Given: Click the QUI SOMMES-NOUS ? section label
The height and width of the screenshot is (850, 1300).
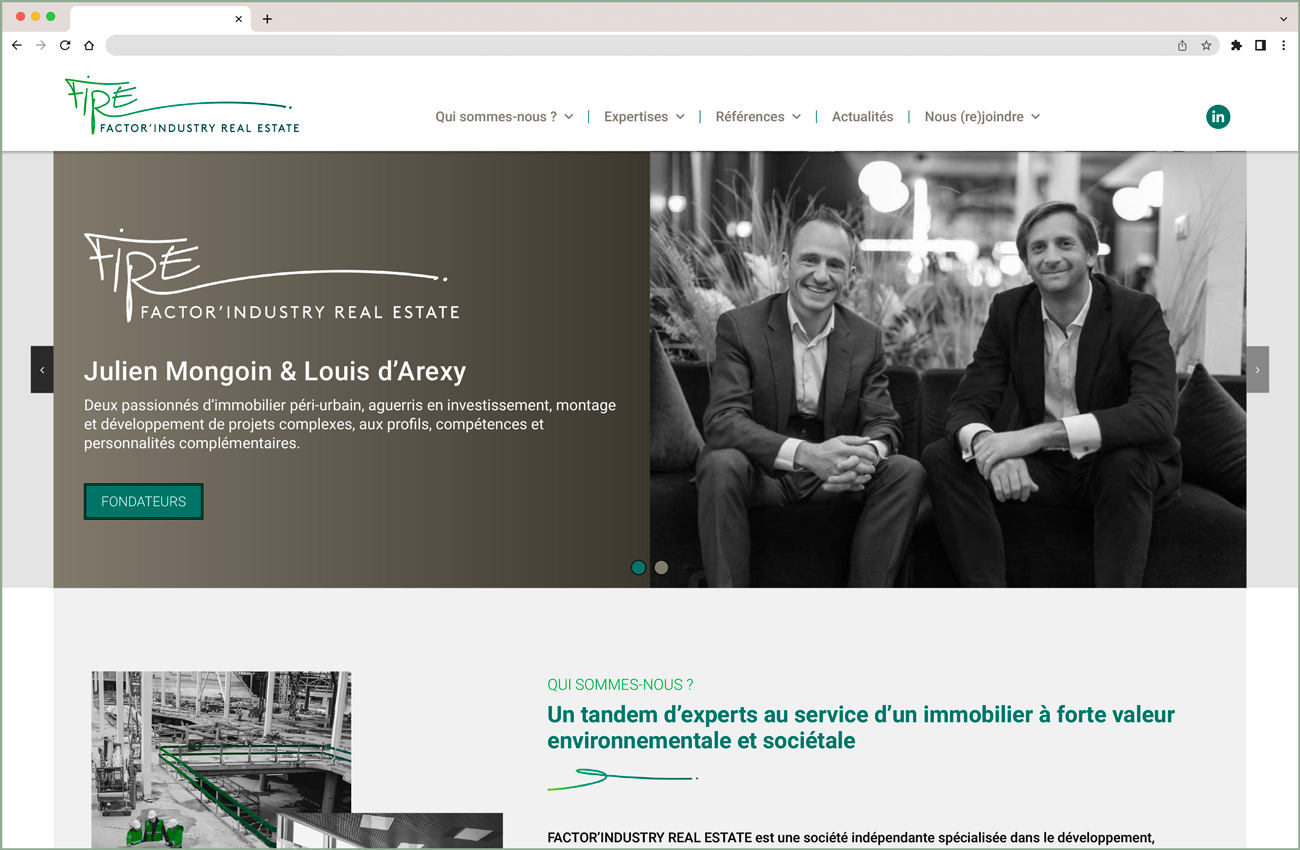Looking at the screenshot, I should tap(620, 685).
